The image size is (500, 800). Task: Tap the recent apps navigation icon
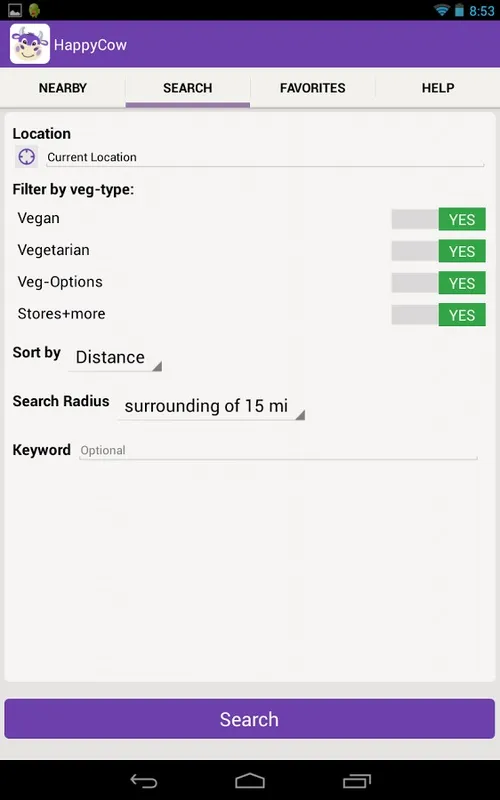(x=356, y=781)
